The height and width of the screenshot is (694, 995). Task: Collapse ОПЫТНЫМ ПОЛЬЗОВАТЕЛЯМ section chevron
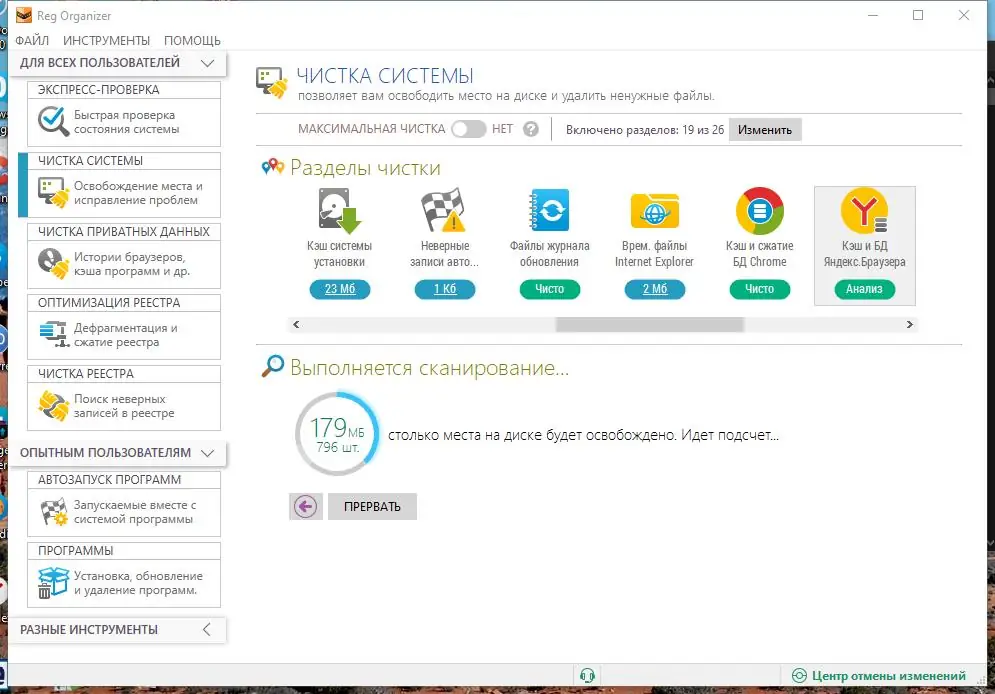[208, 453]
